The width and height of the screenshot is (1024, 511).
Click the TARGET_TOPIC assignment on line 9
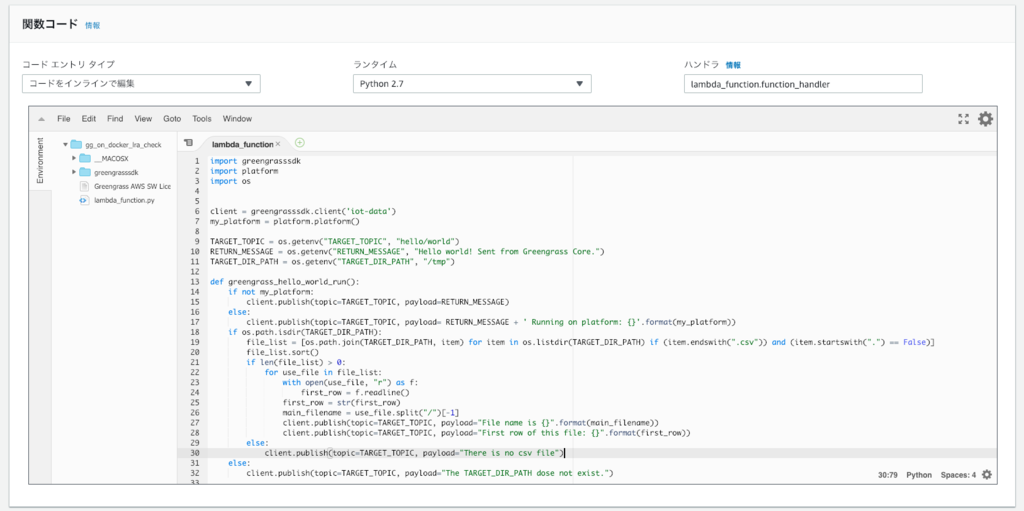tap(335, 242)
